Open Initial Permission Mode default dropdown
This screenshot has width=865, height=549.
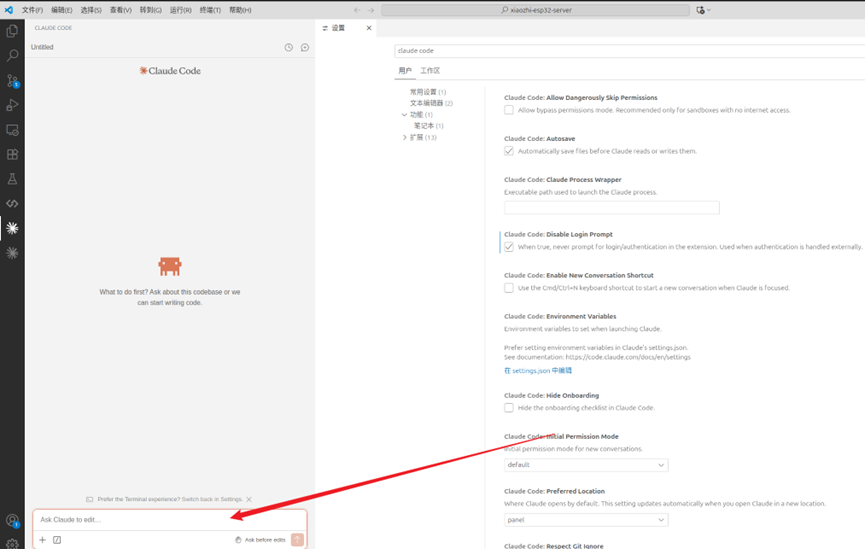586,465
